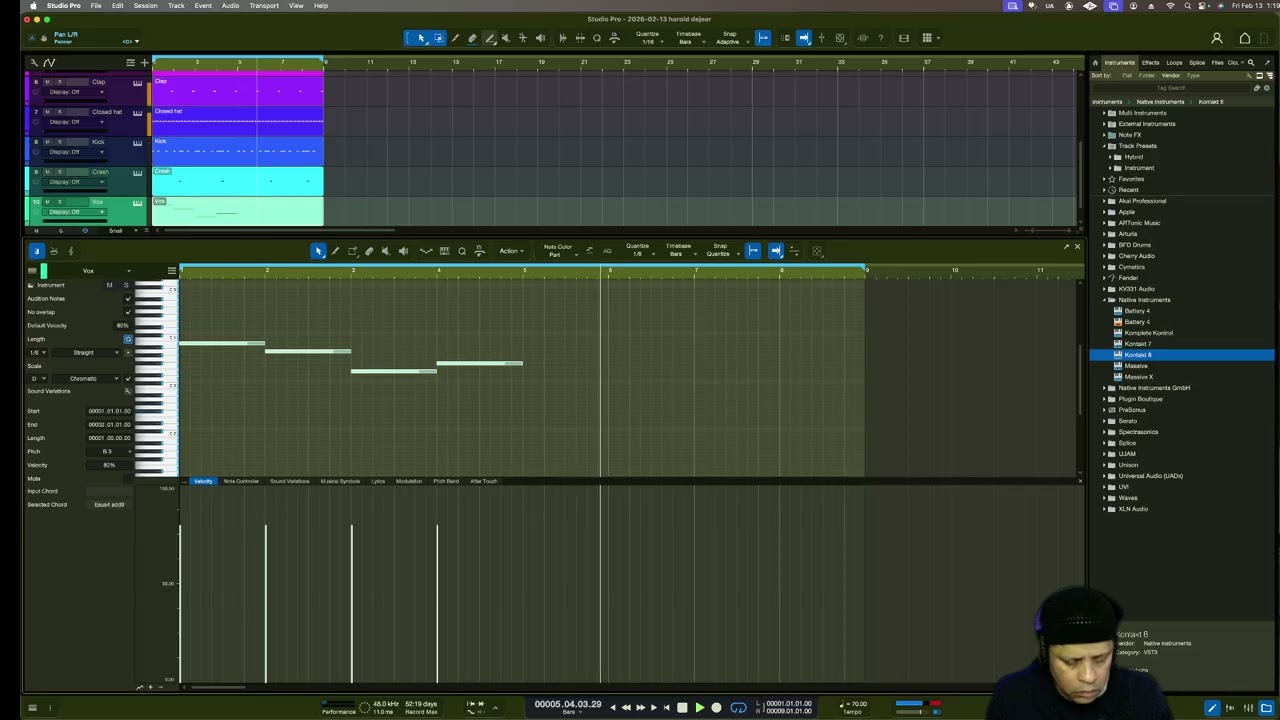Viewport: 1280px width, 720px height.
Task: Open Display dropdown on Clap track
Action: [x=76, y=92]
